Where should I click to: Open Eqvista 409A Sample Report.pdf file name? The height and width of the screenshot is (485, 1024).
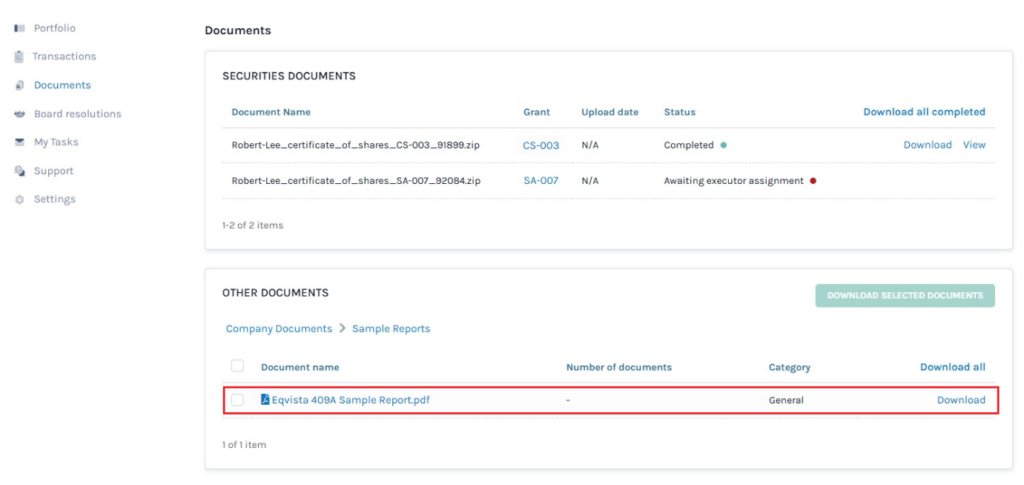pyautogui.click(x=350, y=400)
